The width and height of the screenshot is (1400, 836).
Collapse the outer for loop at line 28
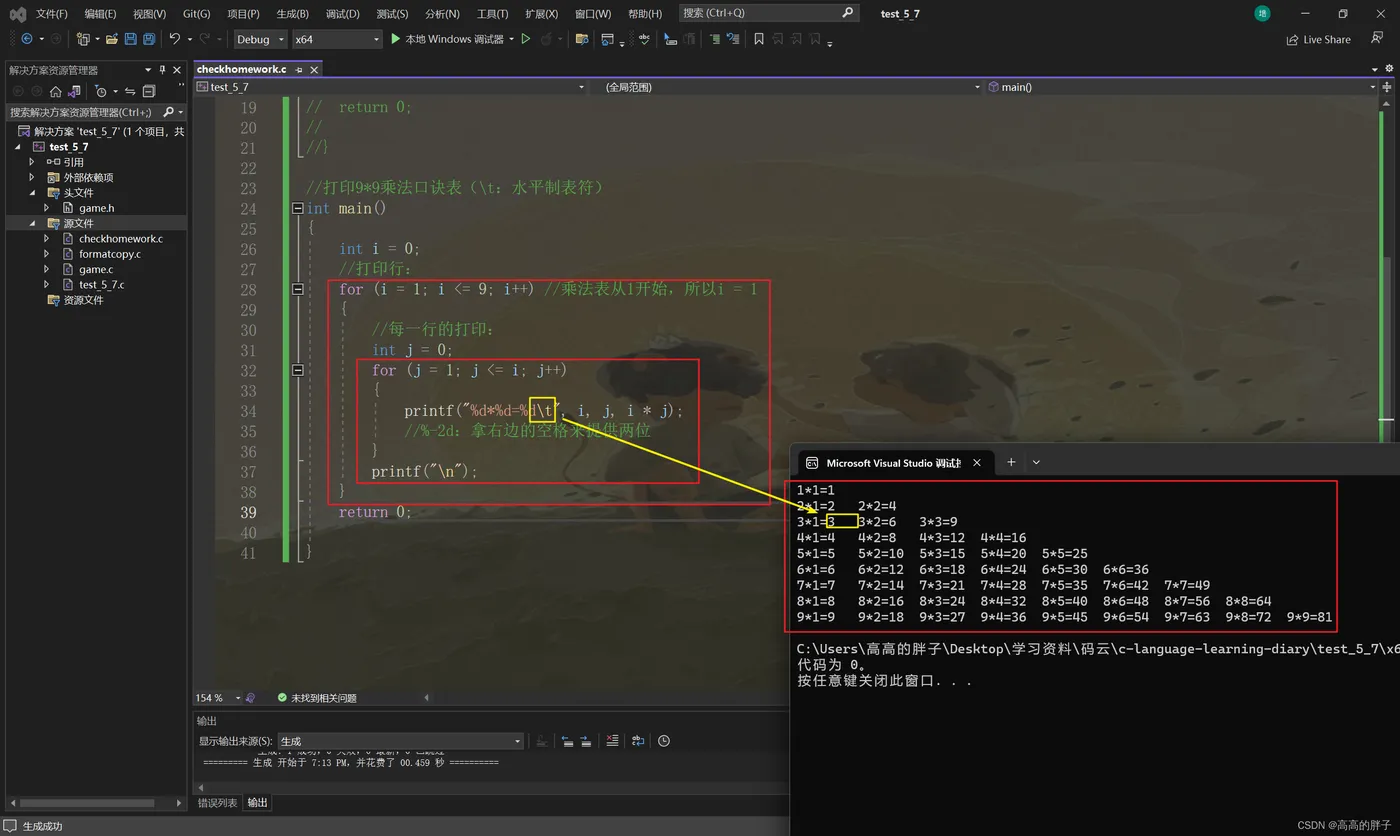tap(297, 289)
